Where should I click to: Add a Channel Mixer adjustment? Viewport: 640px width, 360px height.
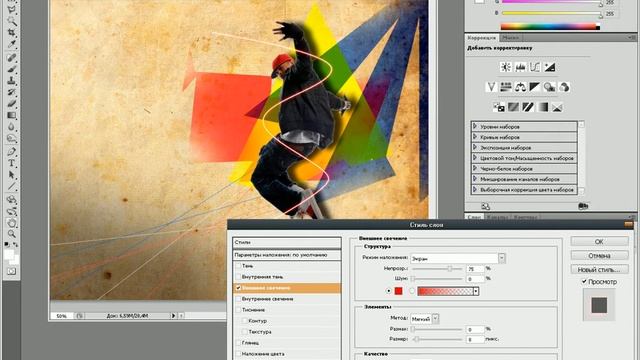click(x=564, y=87)
